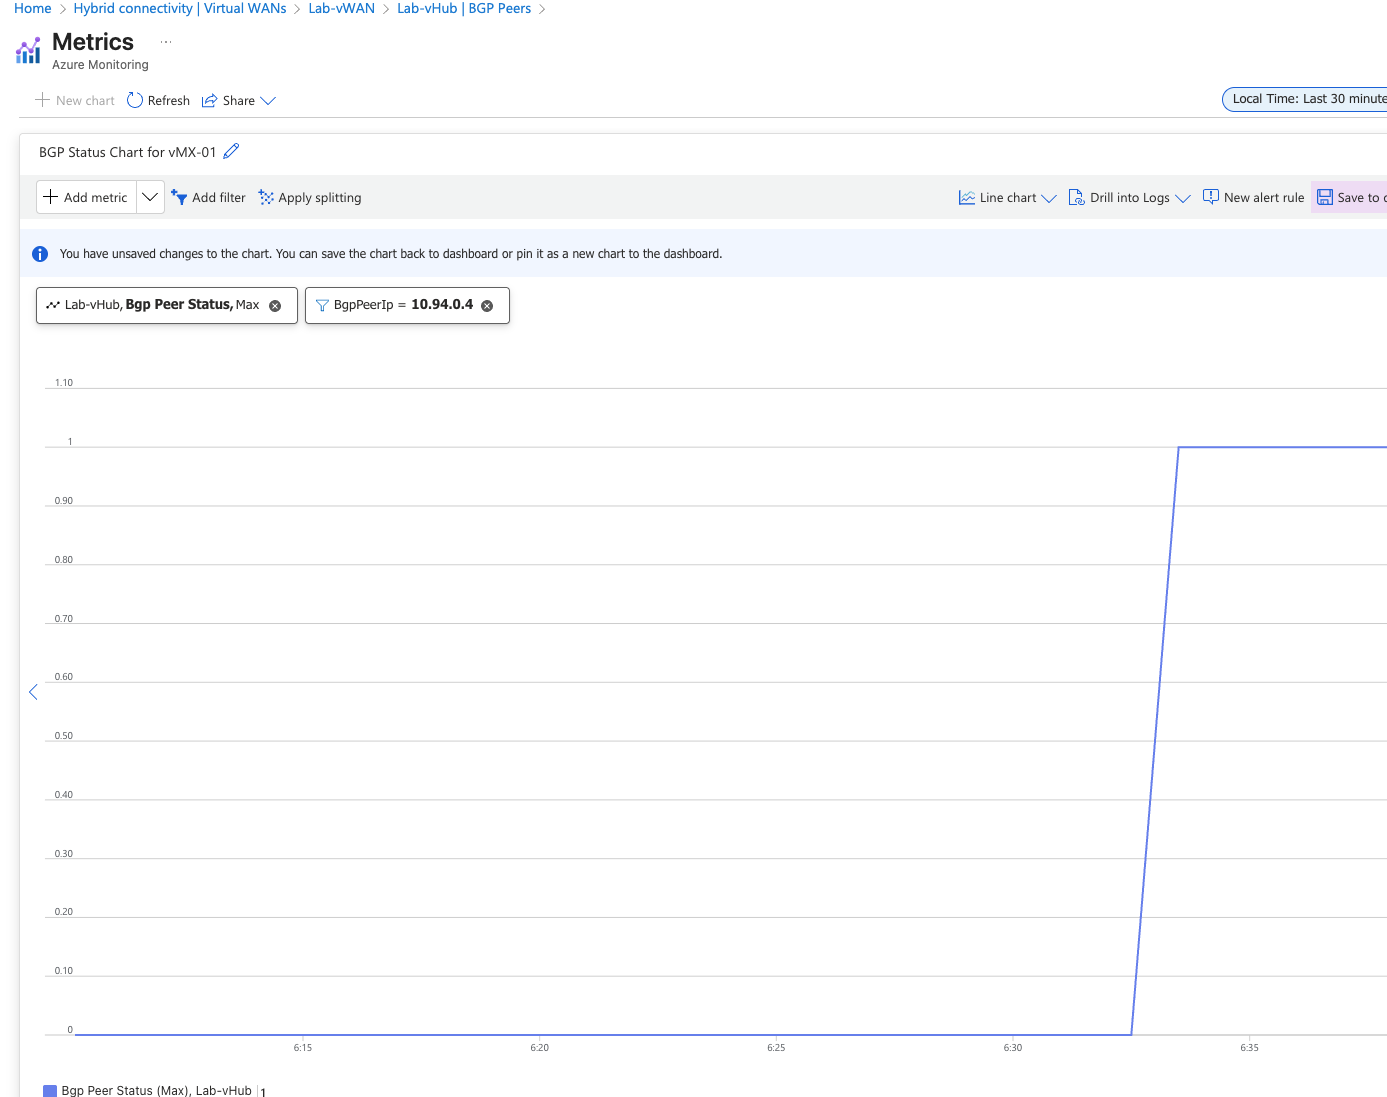Open Hybrid connectivity Virtual WANs breadcrumb
Viewport: 1387px width, 1097px height.
[180, 8]
